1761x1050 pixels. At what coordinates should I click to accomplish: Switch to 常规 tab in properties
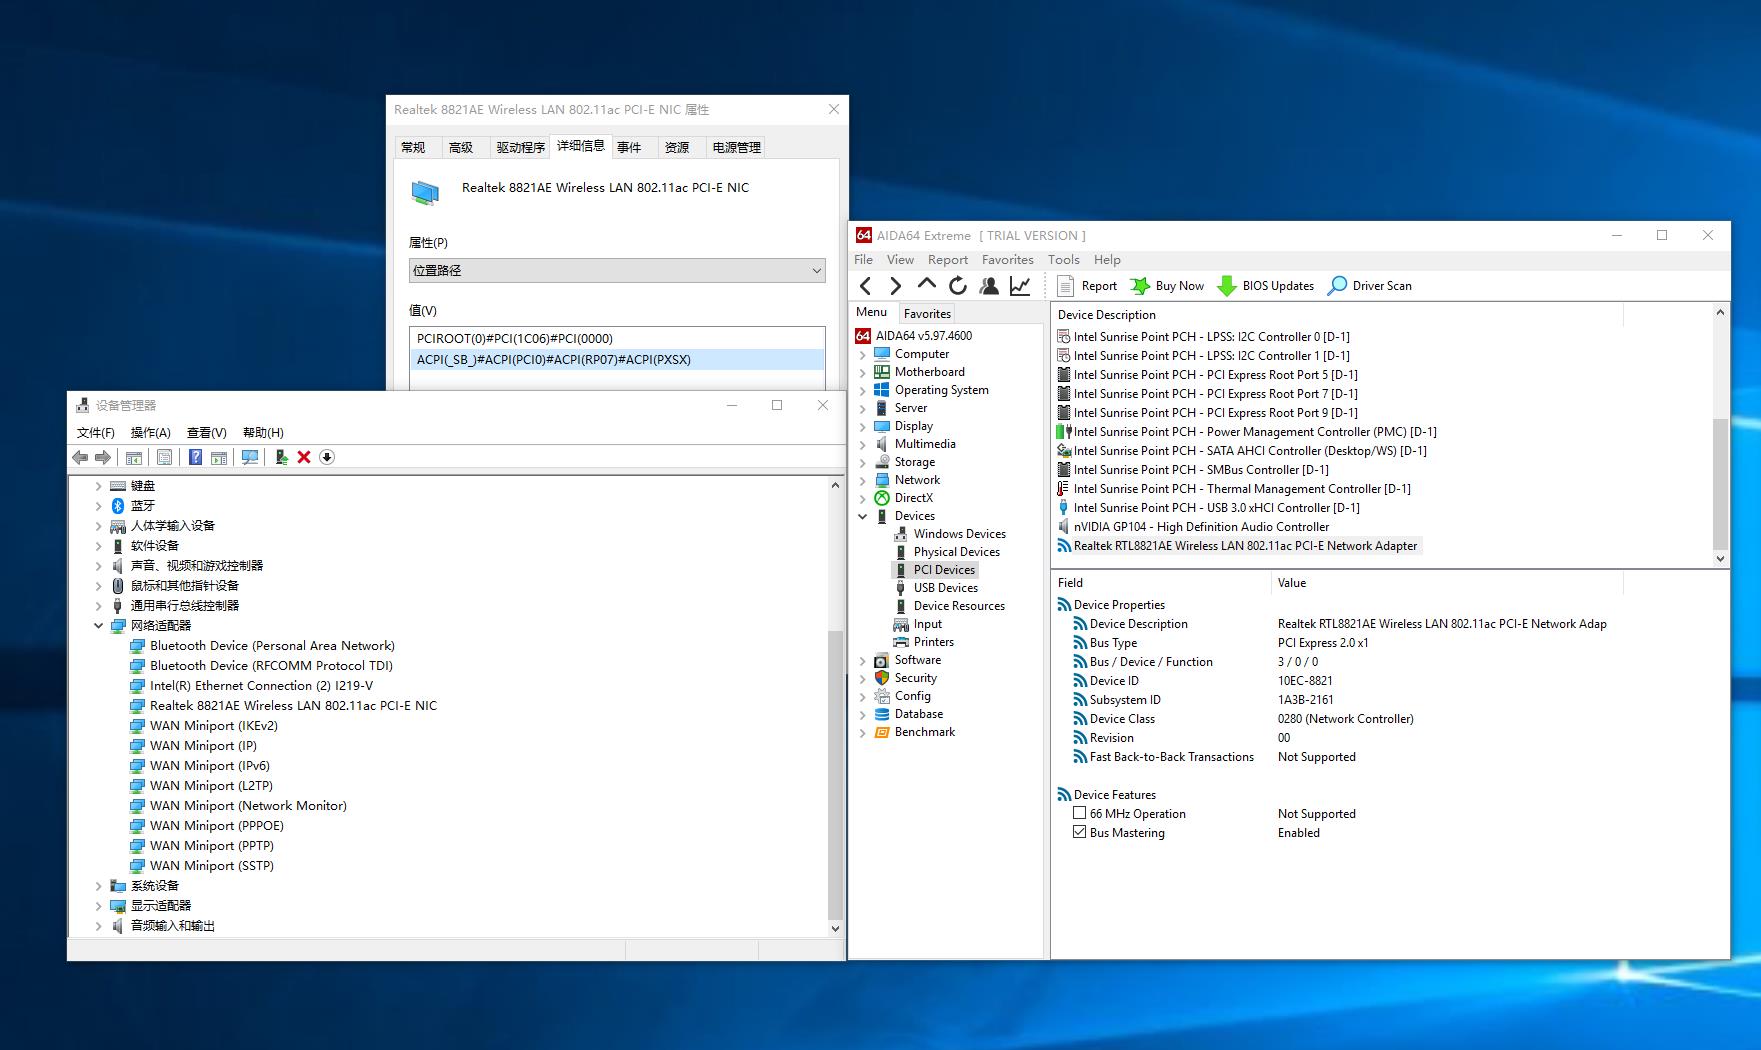tap(413, 148)
